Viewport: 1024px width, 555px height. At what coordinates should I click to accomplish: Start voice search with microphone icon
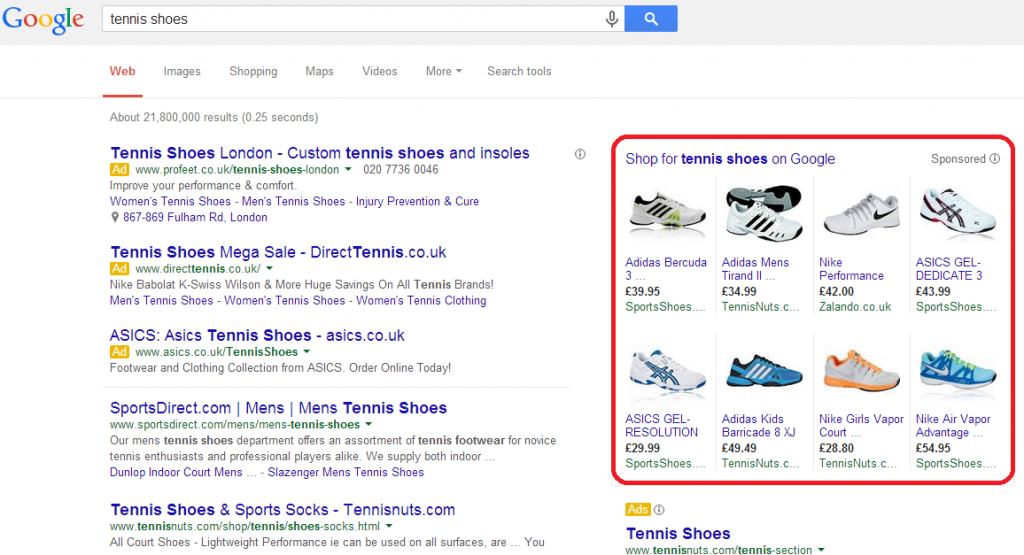(611, 19)
